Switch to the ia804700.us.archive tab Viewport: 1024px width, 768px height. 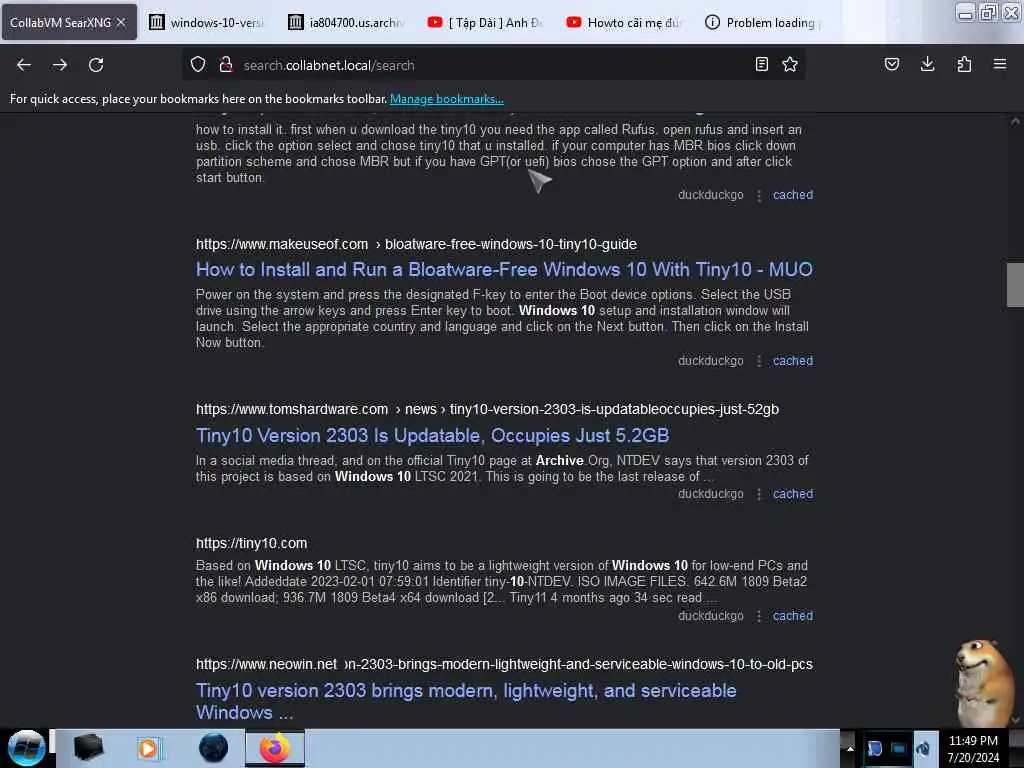(x=347, y=22)
